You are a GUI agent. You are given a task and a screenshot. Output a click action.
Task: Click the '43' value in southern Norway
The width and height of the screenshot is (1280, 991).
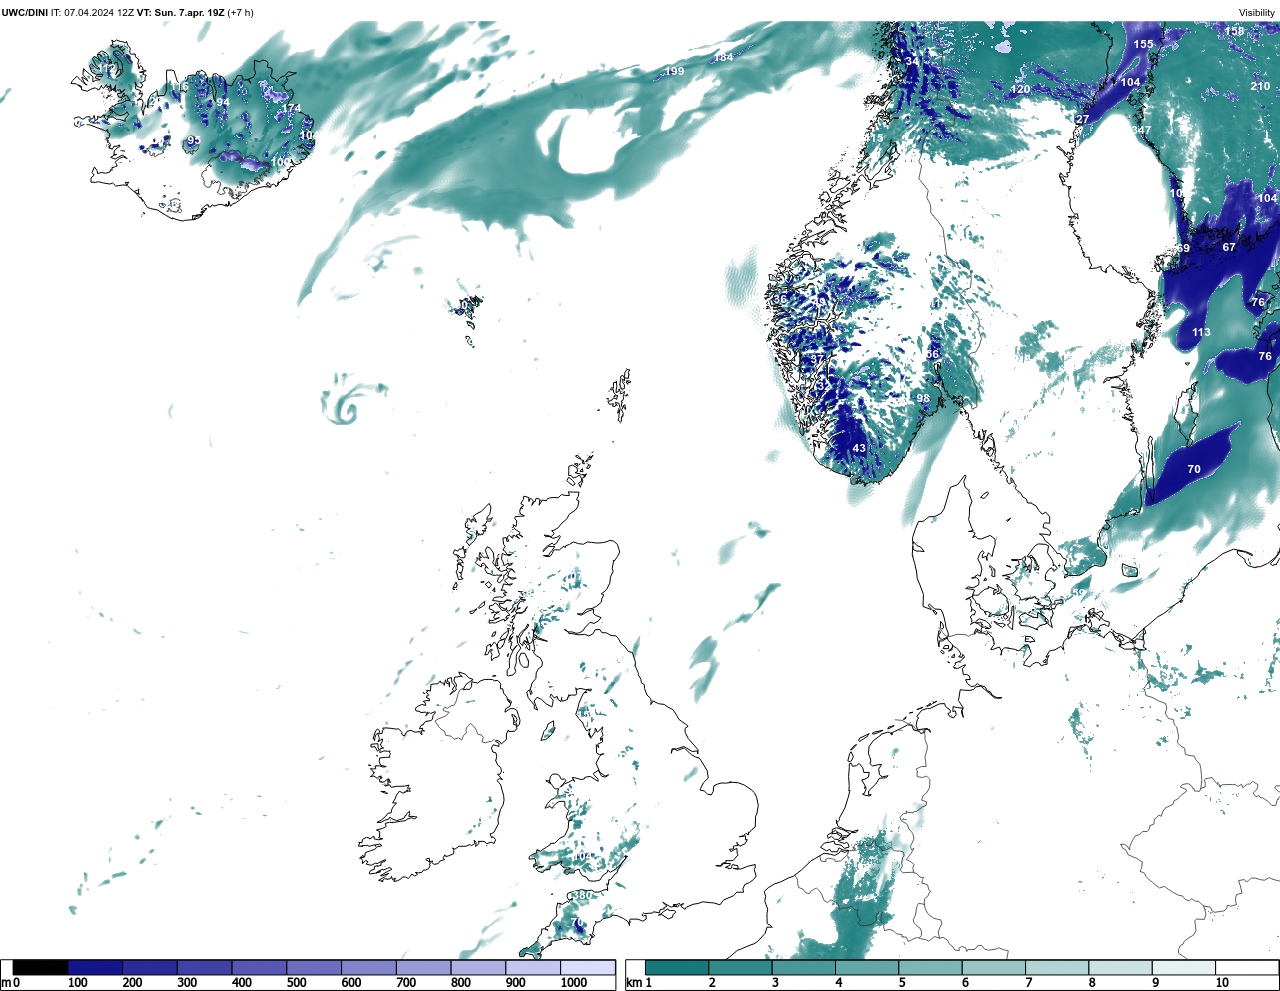(859, 448)
